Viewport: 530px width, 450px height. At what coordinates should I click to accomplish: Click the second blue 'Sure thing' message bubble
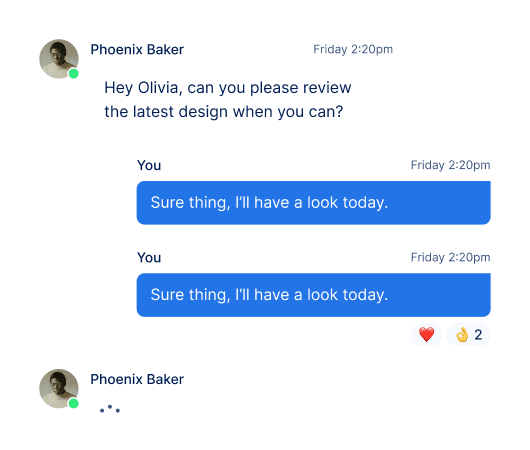point(313,295)
